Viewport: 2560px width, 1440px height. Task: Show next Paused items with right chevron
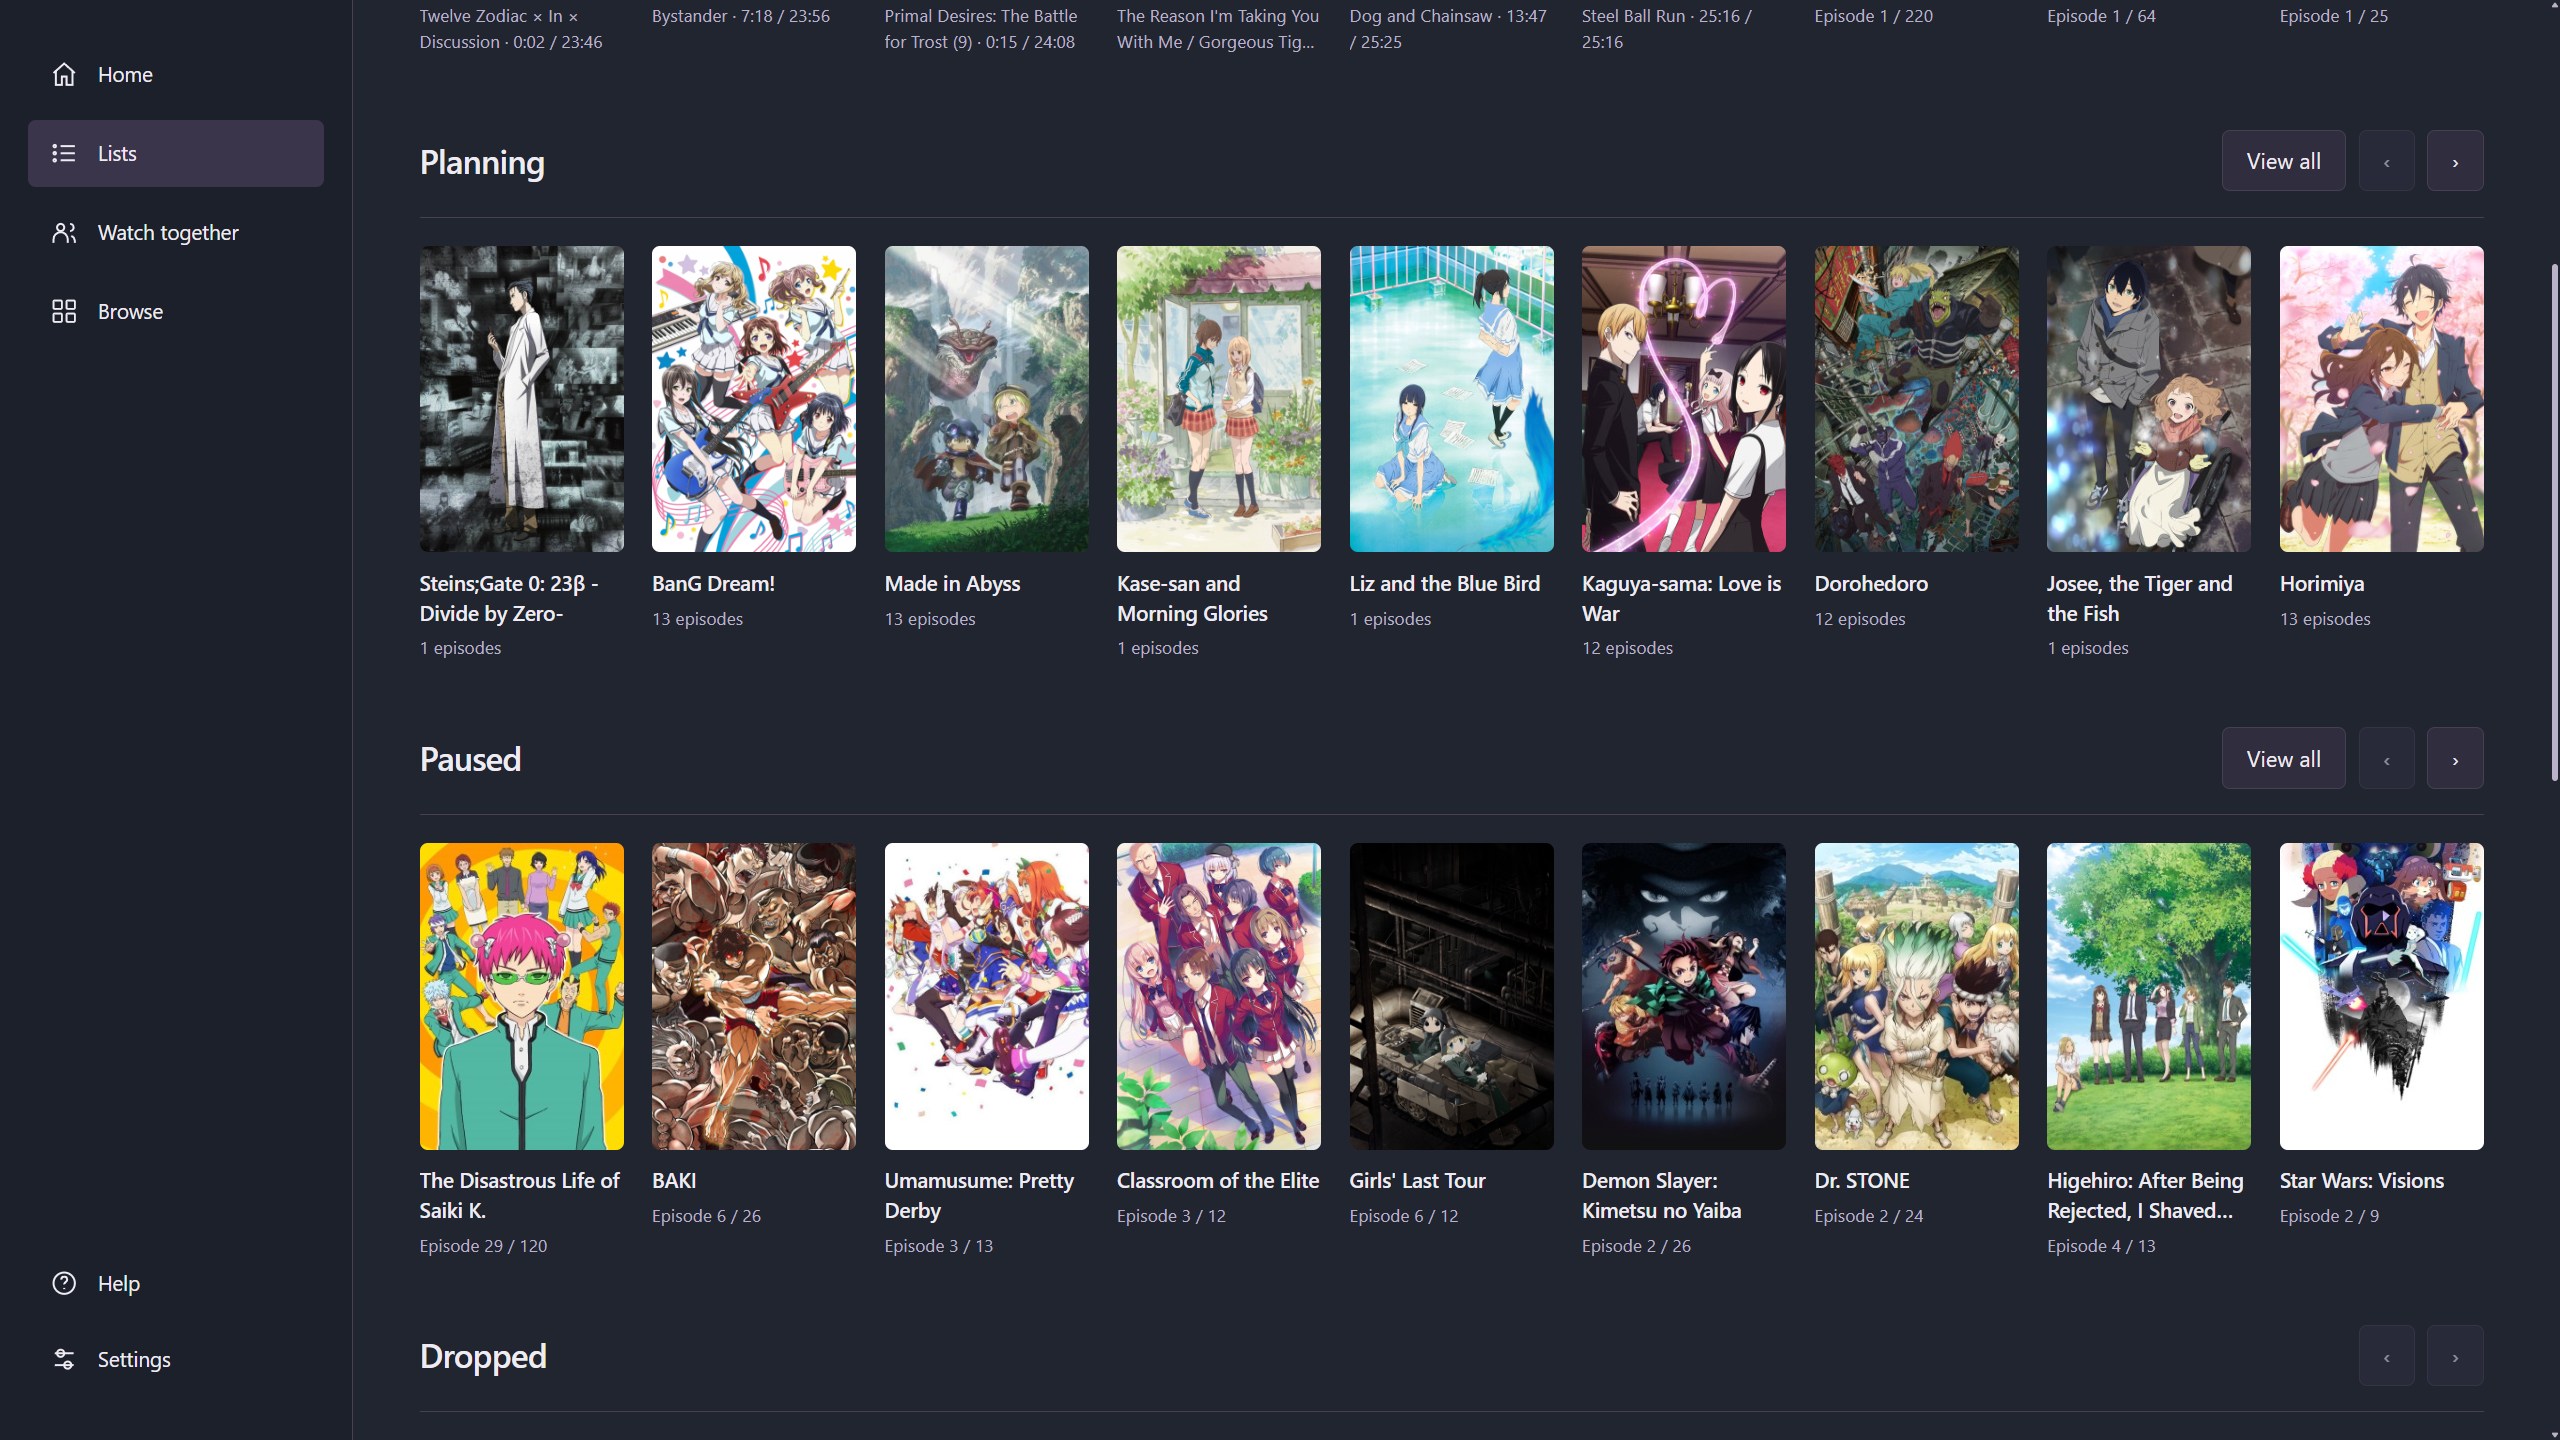tap(2455, 759)
